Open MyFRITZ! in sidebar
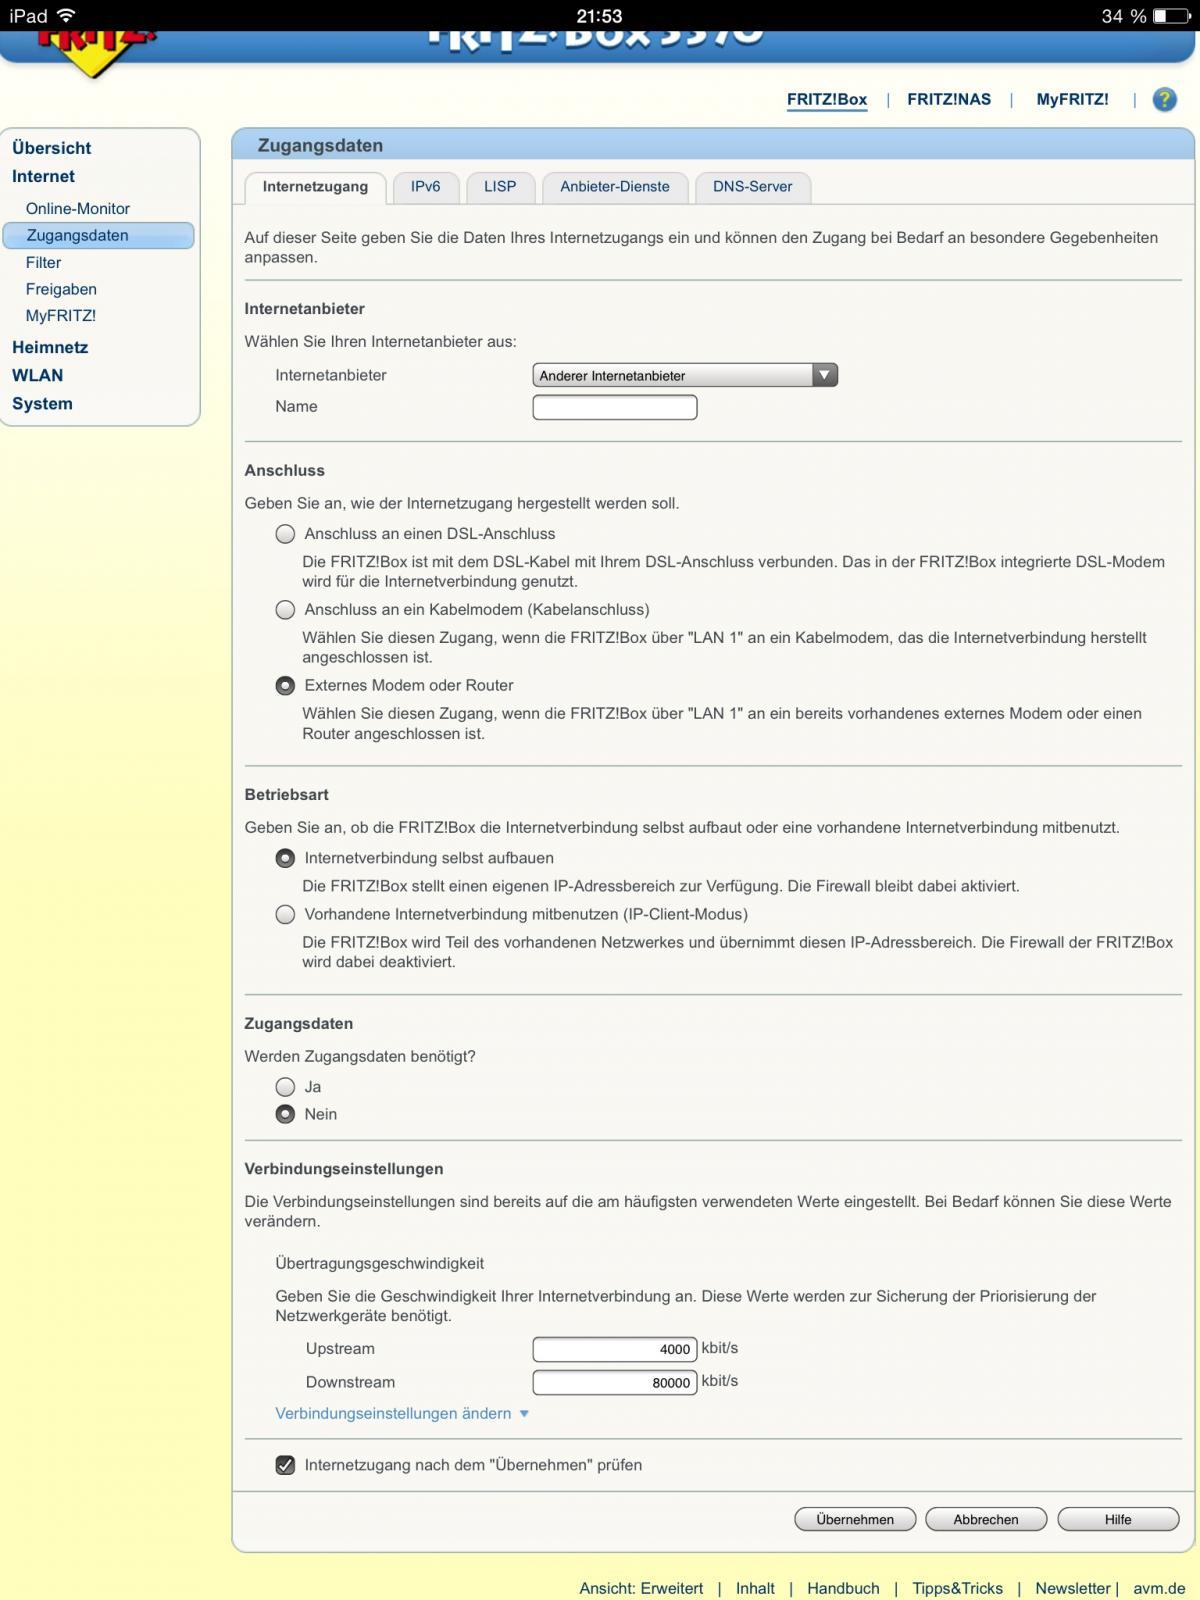Screen dimensions: 1200x1600 coord(61,315)
